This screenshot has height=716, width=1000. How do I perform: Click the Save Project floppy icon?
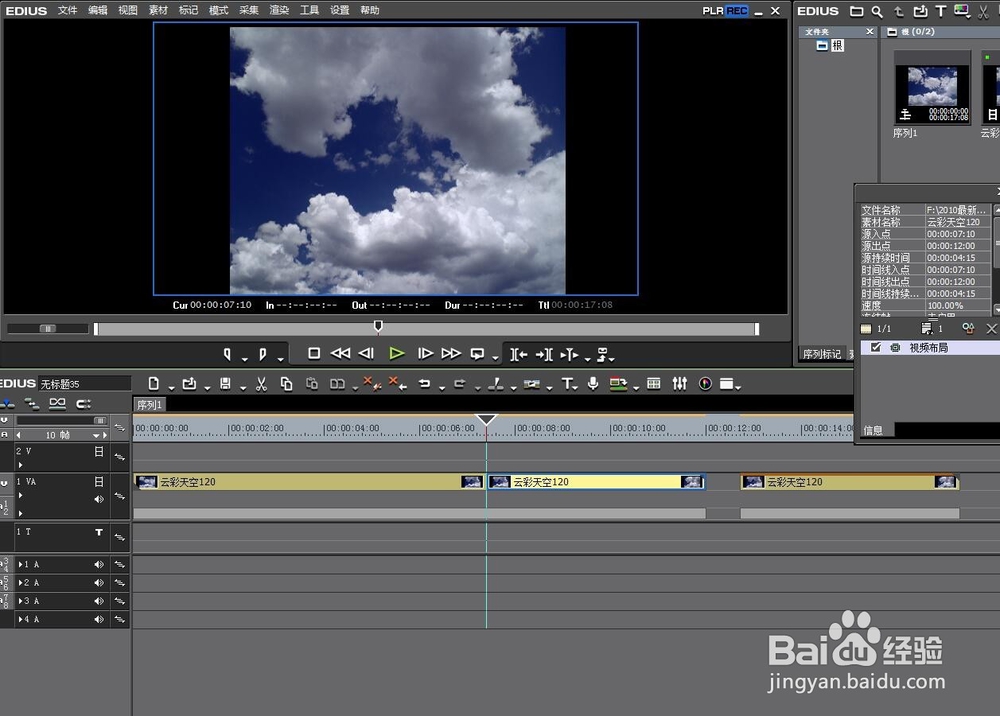(225, 383)
